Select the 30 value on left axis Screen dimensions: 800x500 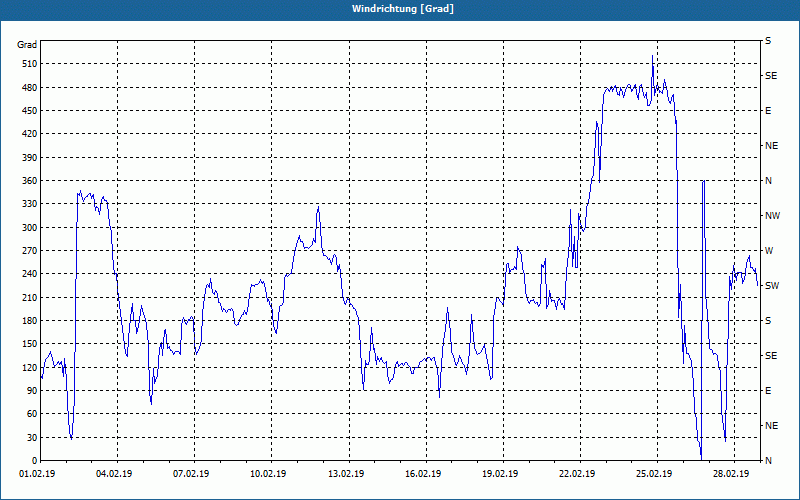point(32,437)
